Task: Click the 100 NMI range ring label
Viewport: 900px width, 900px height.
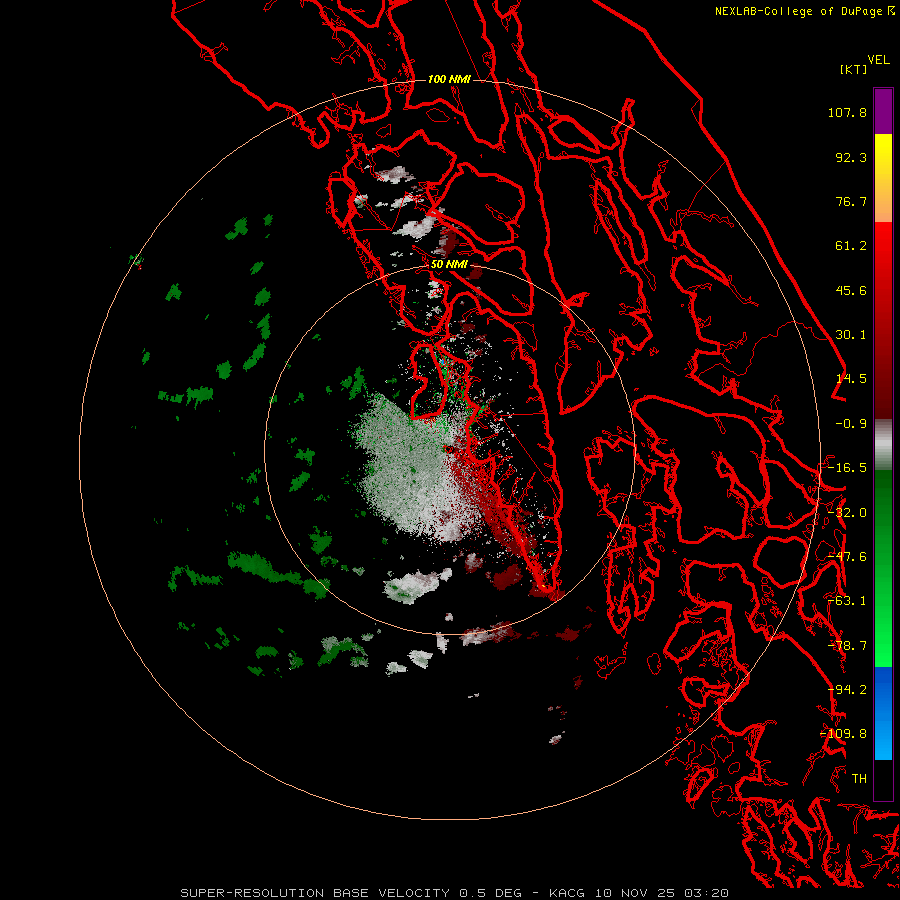Action: pyautogui.click(x=449, y=79)
